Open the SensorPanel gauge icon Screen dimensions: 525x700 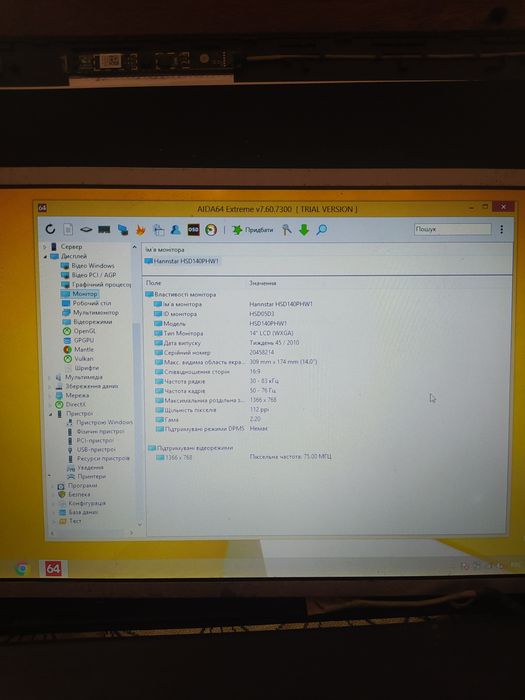click(x=211, y=229)
